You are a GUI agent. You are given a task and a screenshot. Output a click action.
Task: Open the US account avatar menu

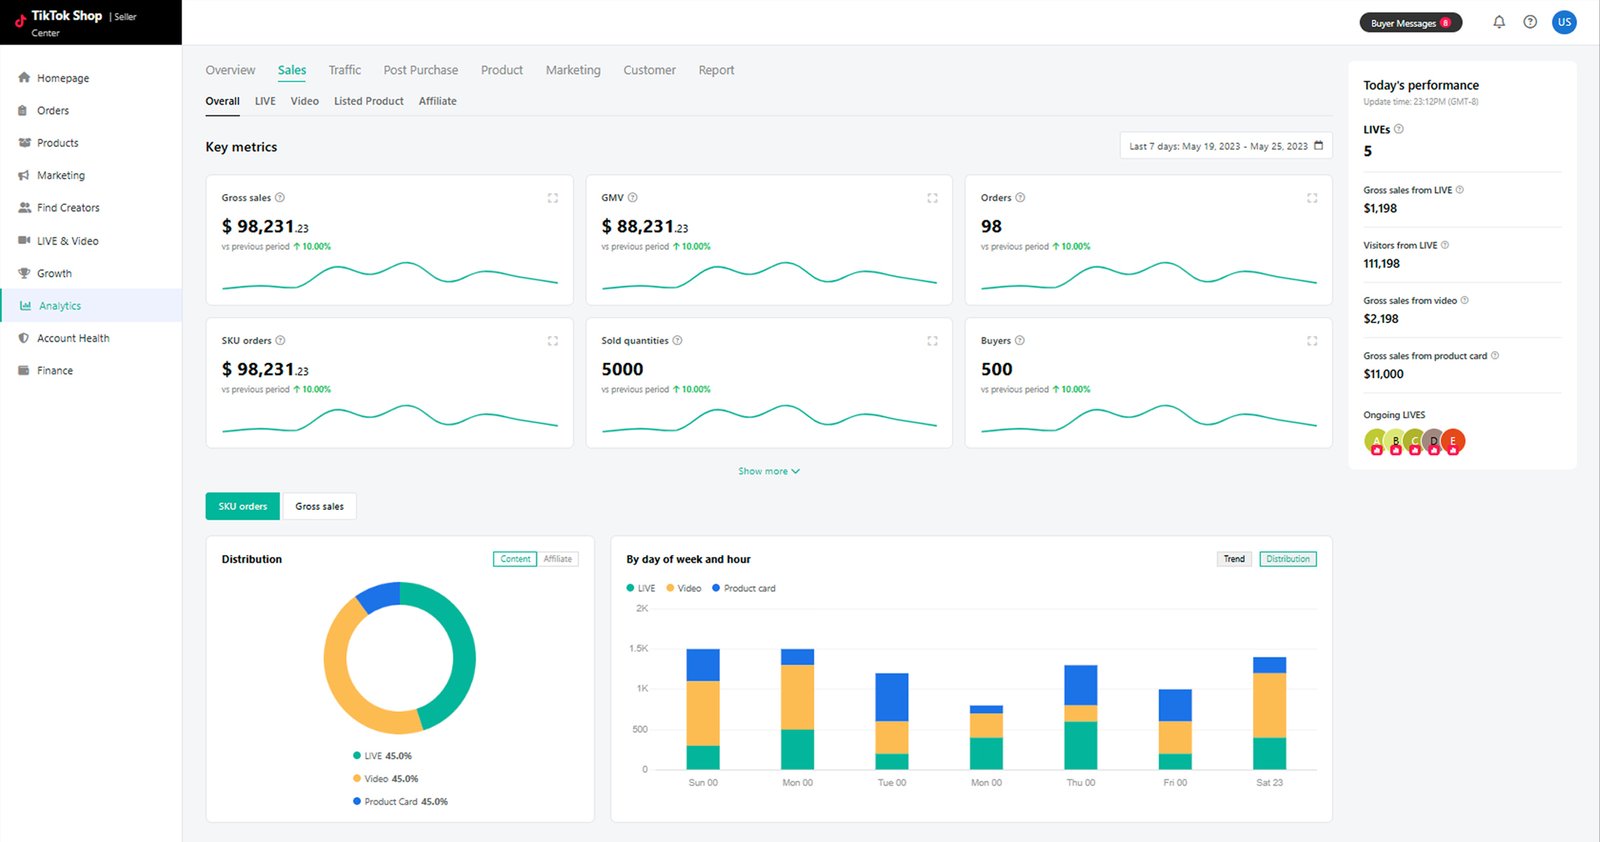pyautogui.click(x=1564, y=22)
